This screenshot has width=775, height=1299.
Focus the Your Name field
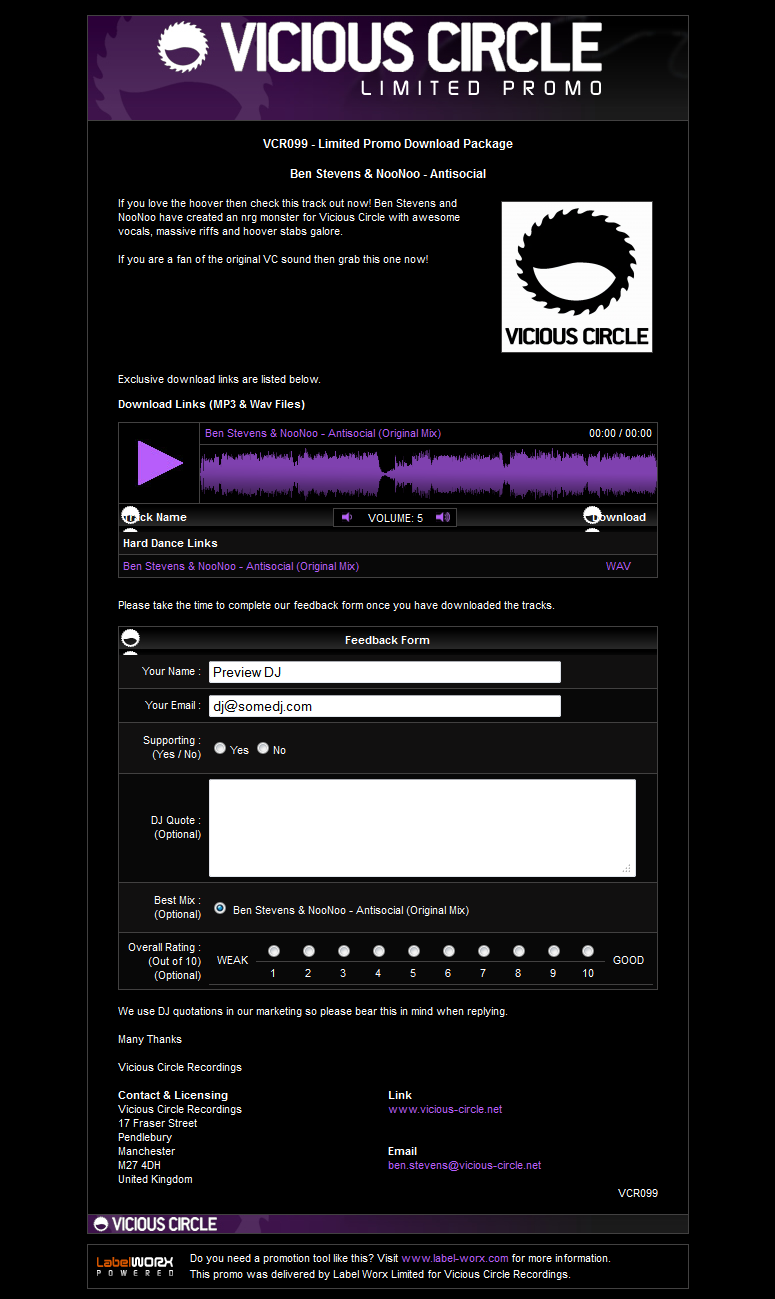(x=385, y=672)
